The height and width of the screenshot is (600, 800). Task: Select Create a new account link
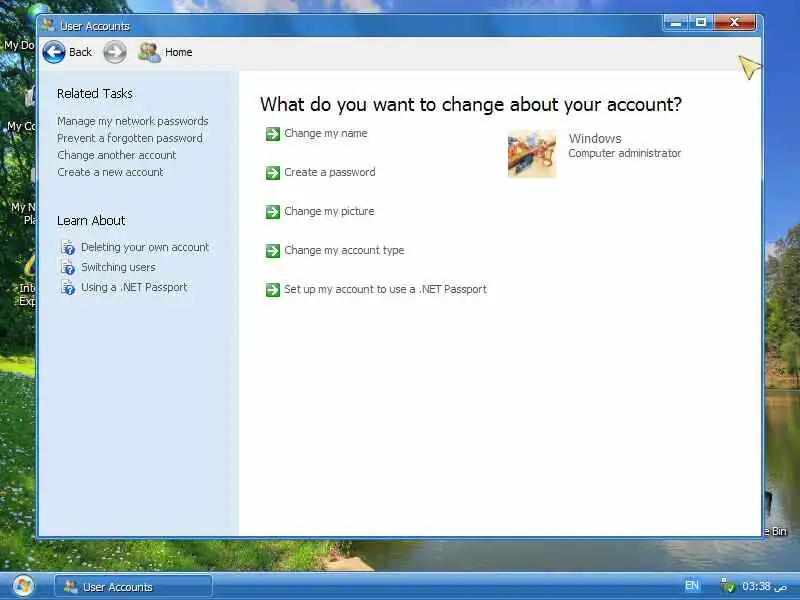110,172
